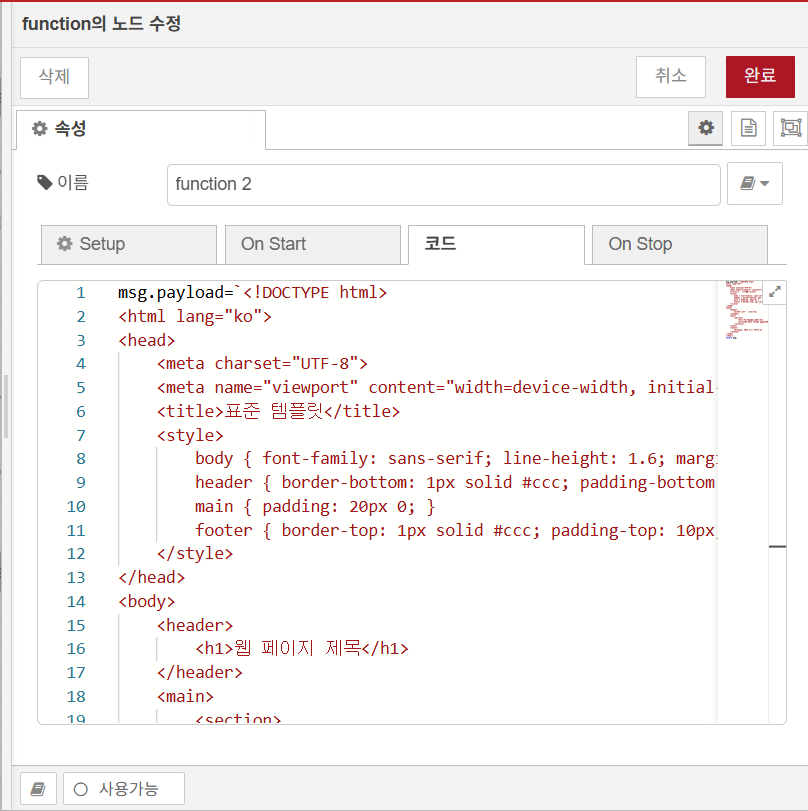
Task: Click the name field containing function 2
Action: 443,184
